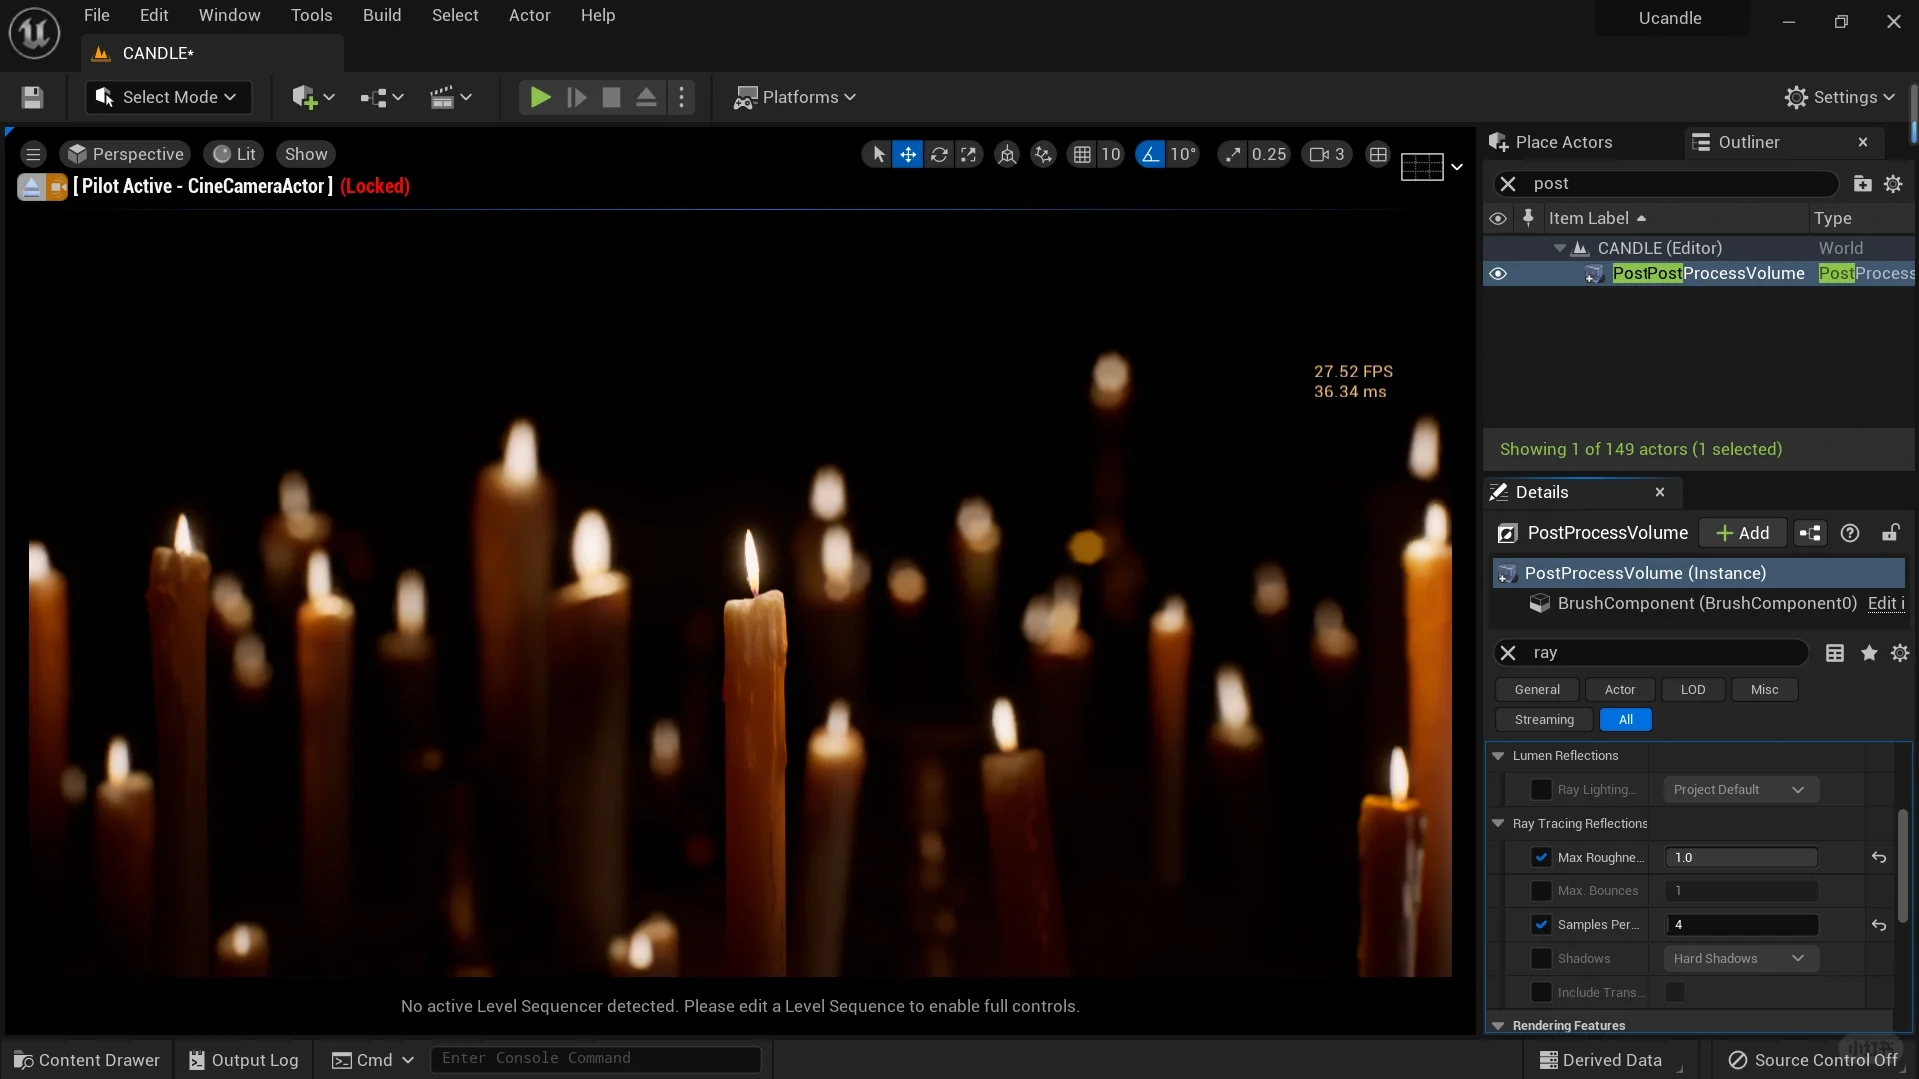Open the viewport options hamburger menu

pyautogui.click(x=33, y=154)
